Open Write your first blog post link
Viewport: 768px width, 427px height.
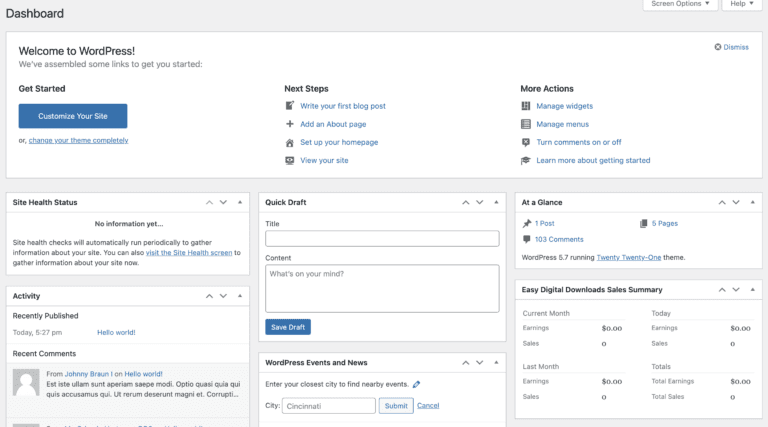coord(343,106)
